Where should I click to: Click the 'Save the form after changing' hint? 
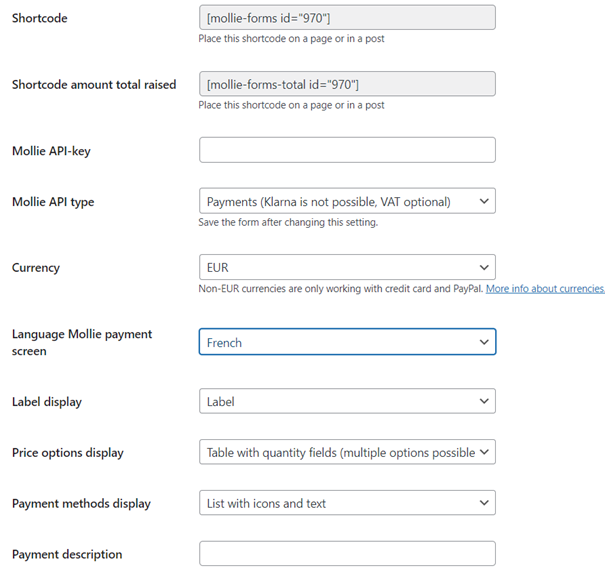(288, 222)
